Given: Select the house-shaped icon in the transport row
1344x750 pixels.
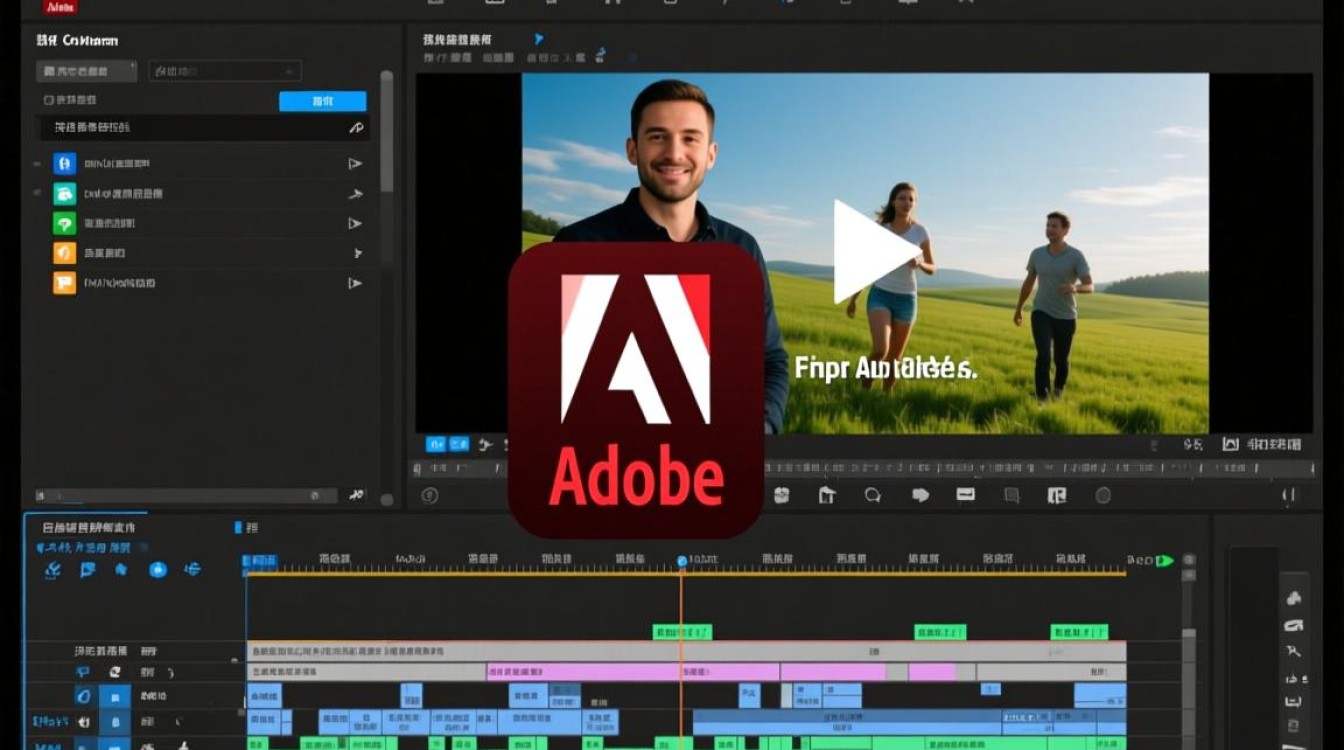Looking at the screenshot, I should (826, 495).
